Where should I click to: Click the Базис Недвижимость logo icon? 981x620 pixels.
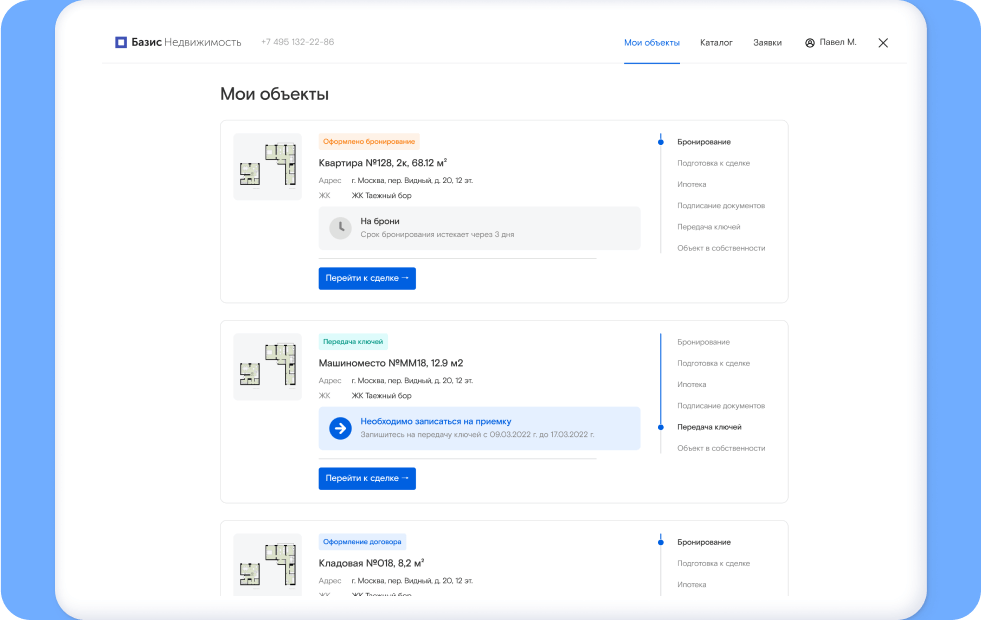tap(121, 43)
